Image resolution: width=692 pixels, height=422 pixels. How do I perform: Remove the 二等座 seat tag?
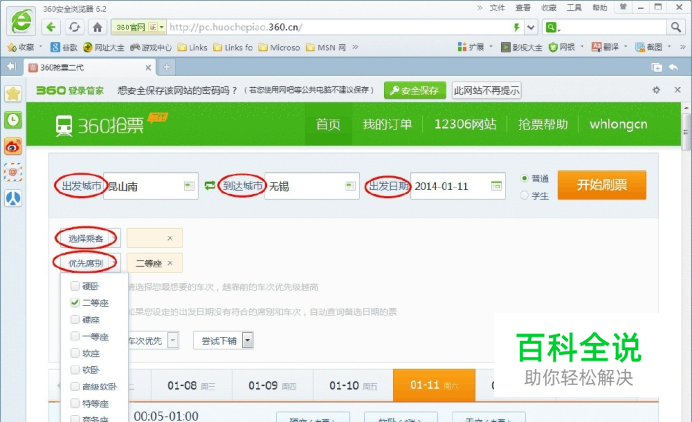[x=170, y=264]
